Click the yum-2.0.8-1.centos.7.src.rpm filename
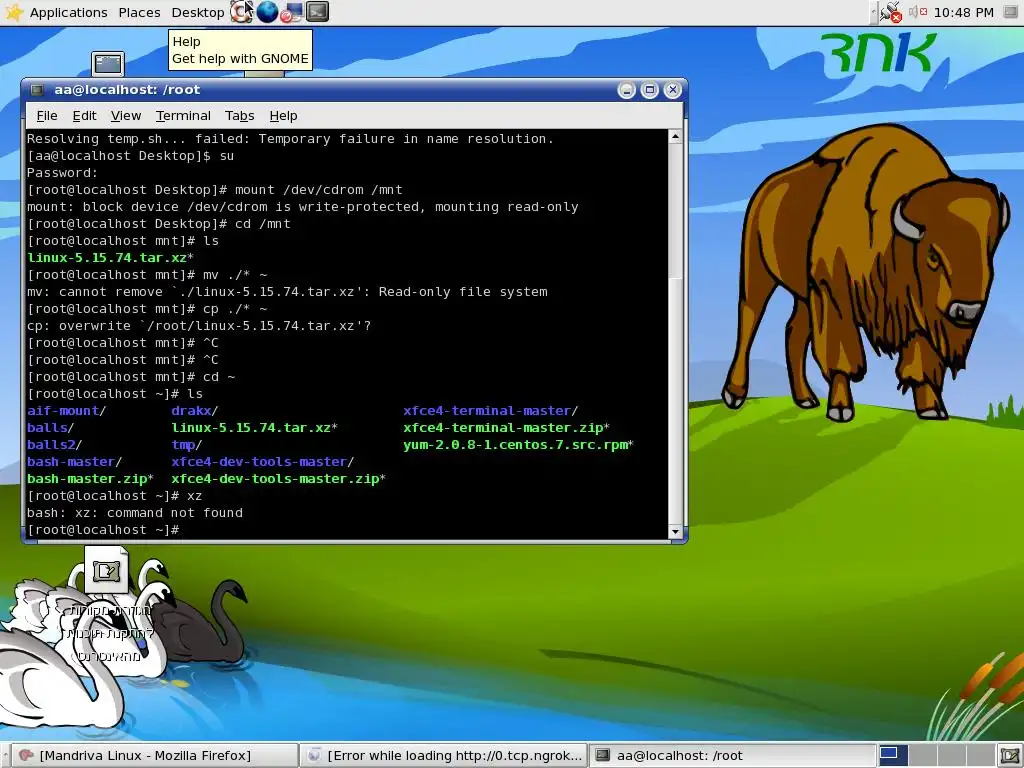Viewport: 1024px width, 768px height. tap(515, 445)
